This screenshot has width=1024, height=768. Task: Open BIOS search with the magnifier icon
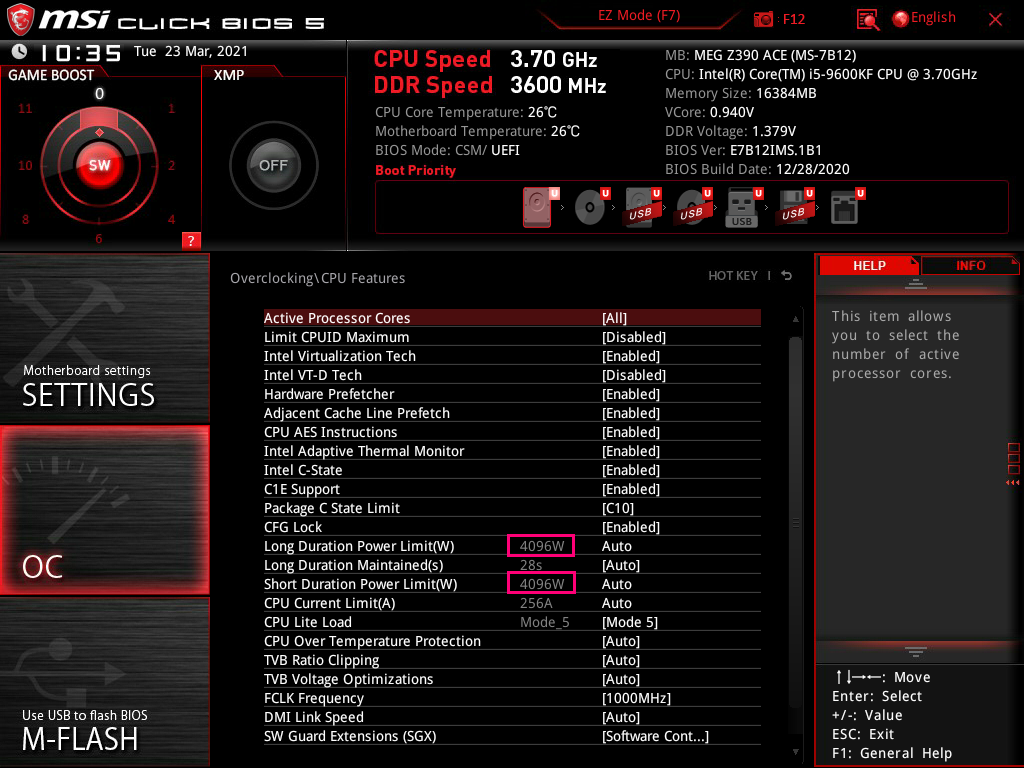coord(869,19)
